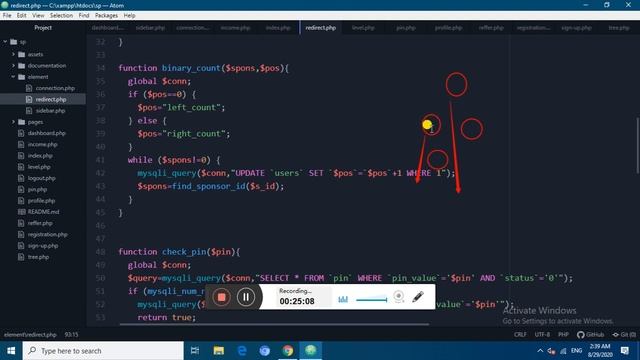Switch to the index.php editor tab
The height and width of the screenshot is (360, 640).
click(278, 28)
